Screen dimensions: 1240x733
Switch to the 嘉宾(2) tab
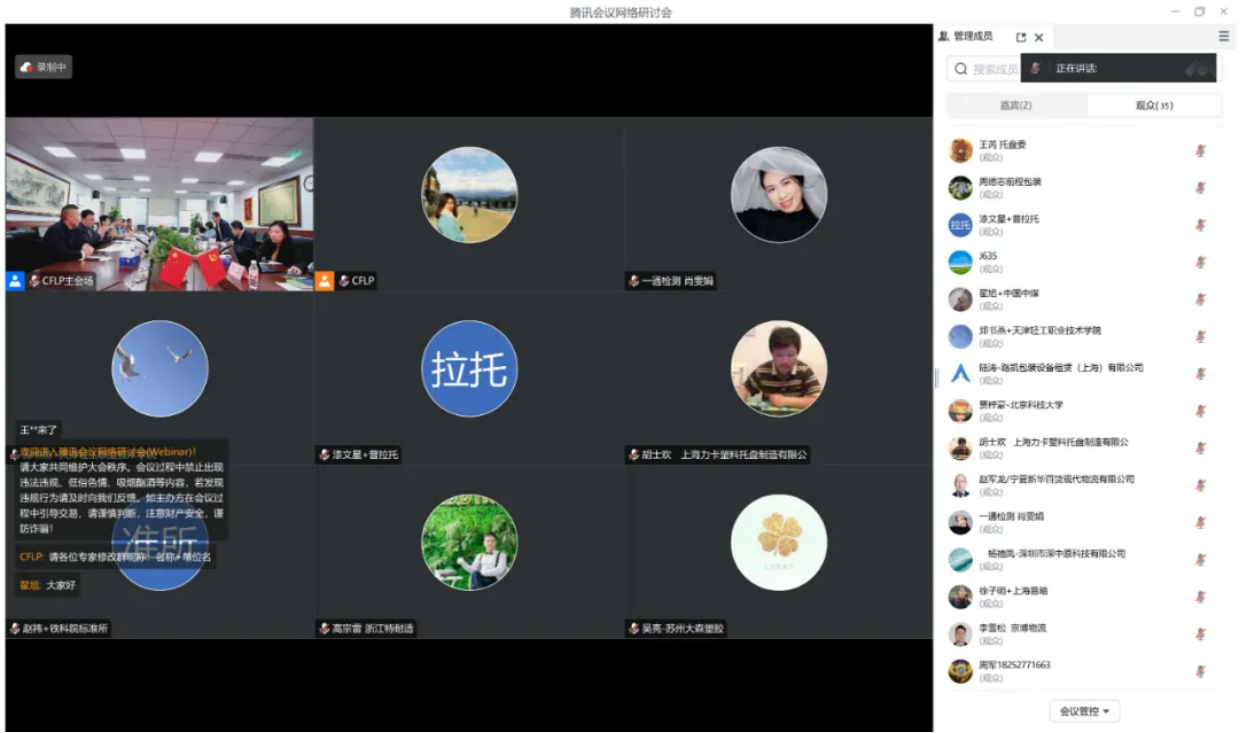1016,106
